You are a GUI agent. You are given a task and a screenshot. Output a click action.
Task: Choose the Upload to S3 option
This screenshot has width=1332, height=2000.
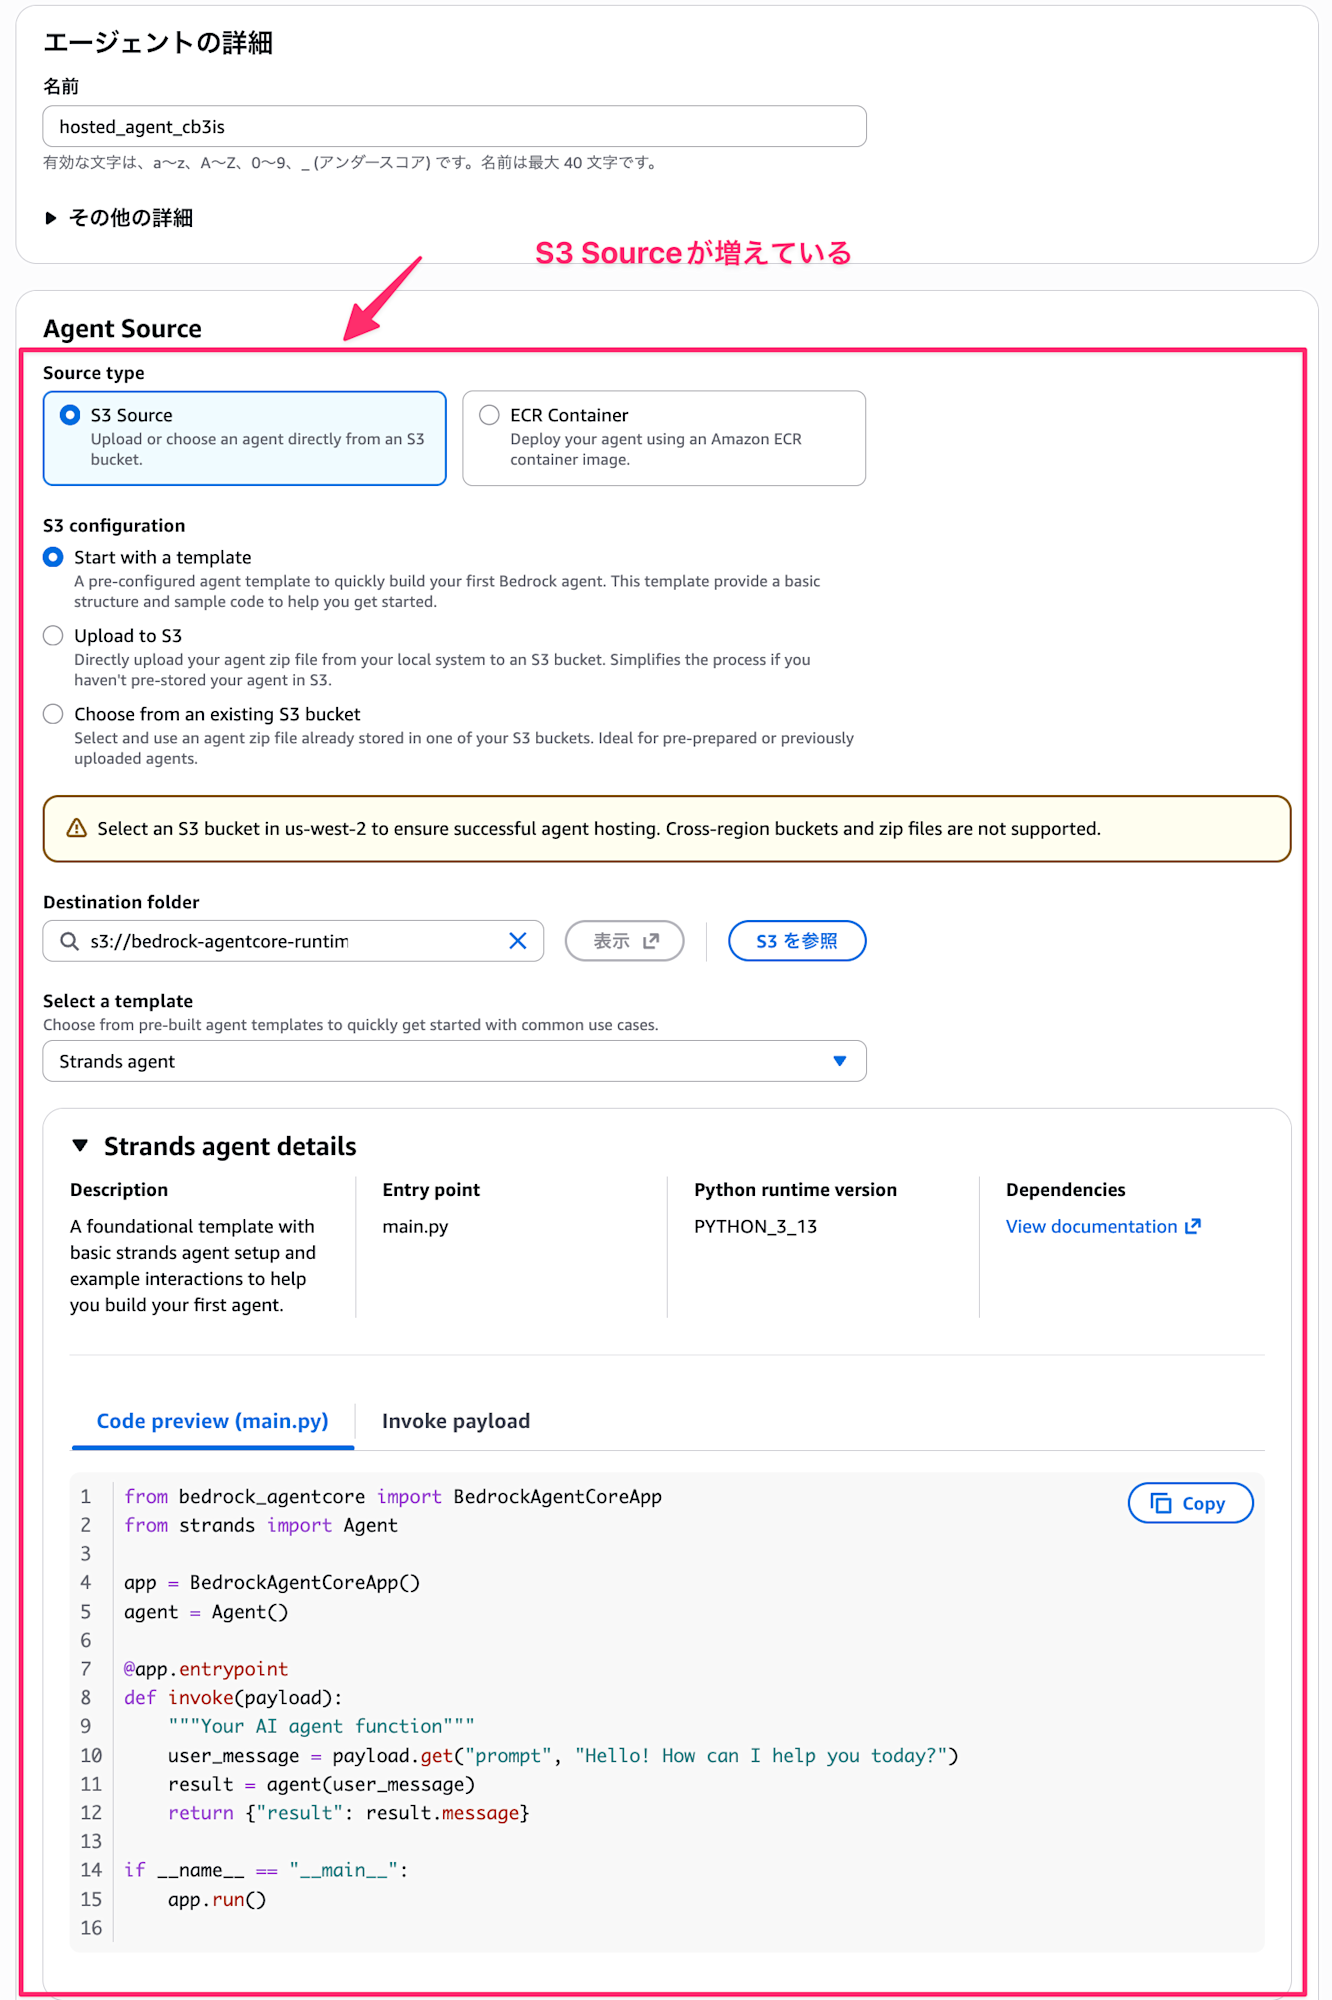click(x=54, y=636)
